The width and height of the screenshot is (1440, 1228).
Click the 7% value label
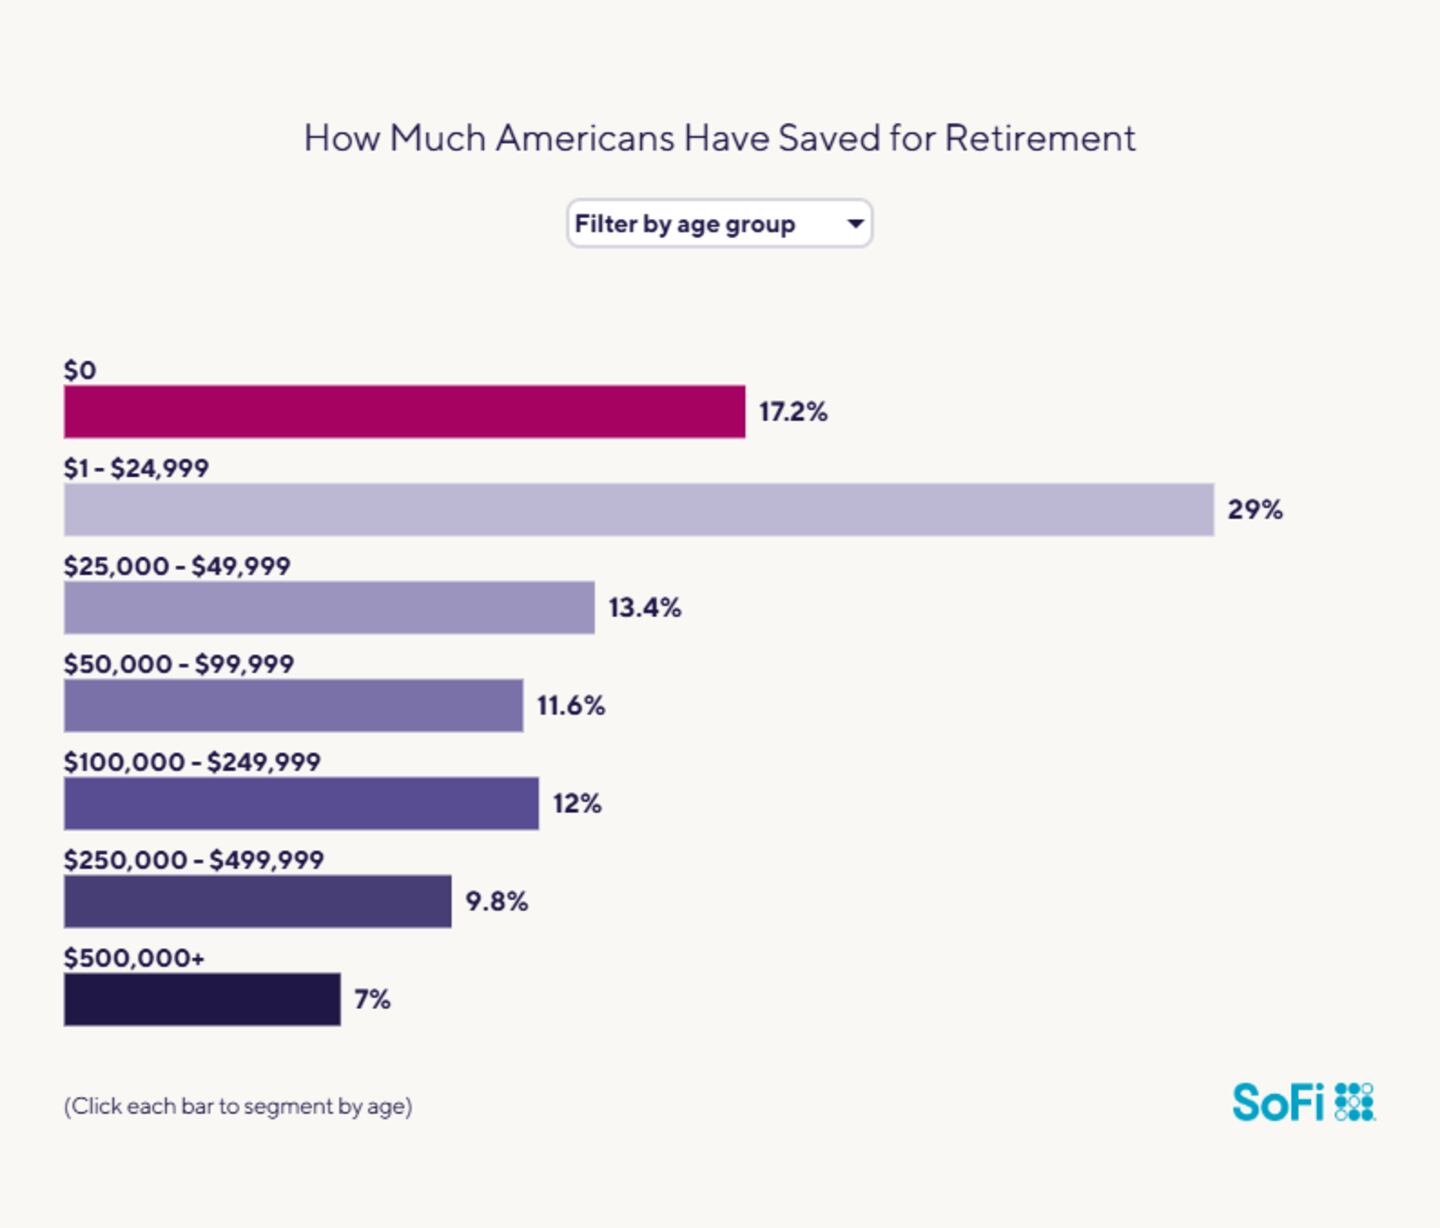tap(372, 1000)
